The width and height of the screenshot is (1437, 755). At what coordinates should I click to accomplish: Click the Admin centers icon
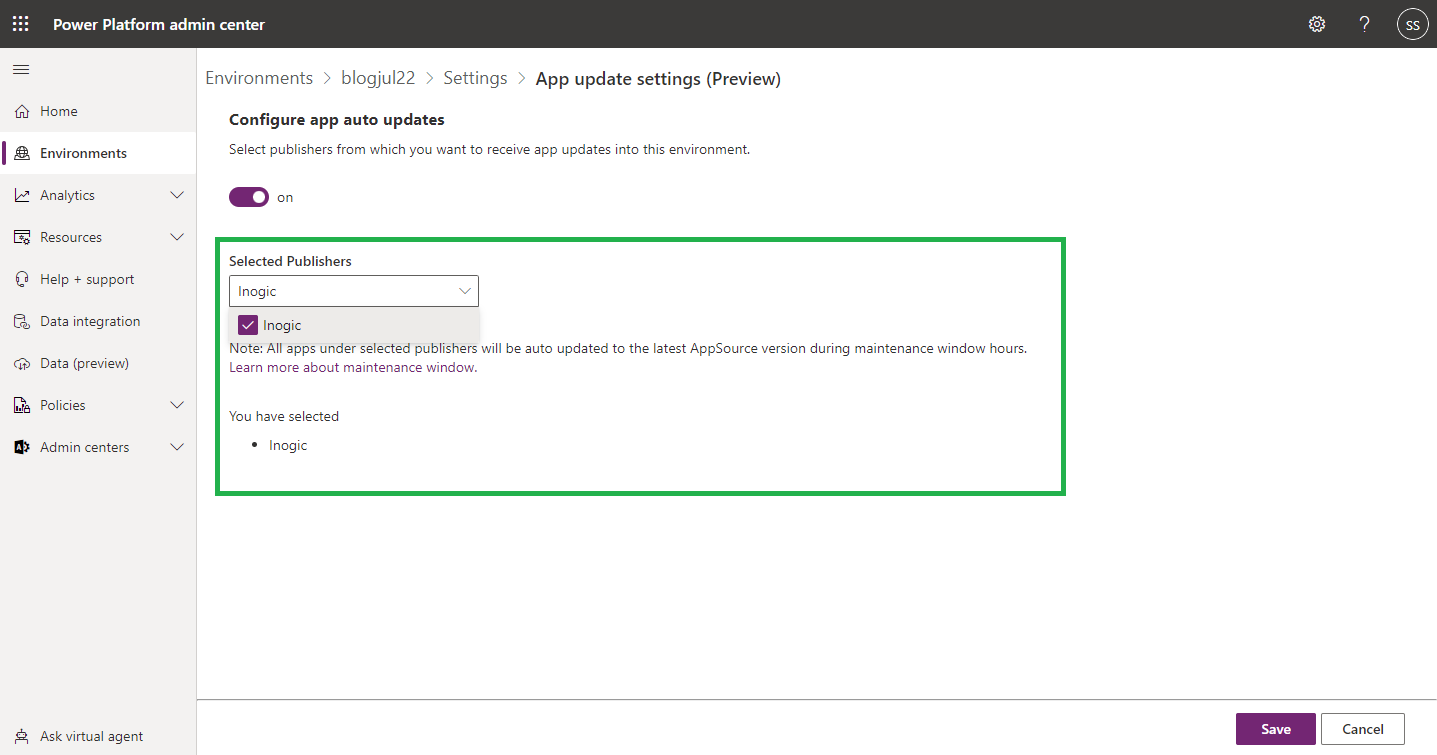(x=22, y=447)
